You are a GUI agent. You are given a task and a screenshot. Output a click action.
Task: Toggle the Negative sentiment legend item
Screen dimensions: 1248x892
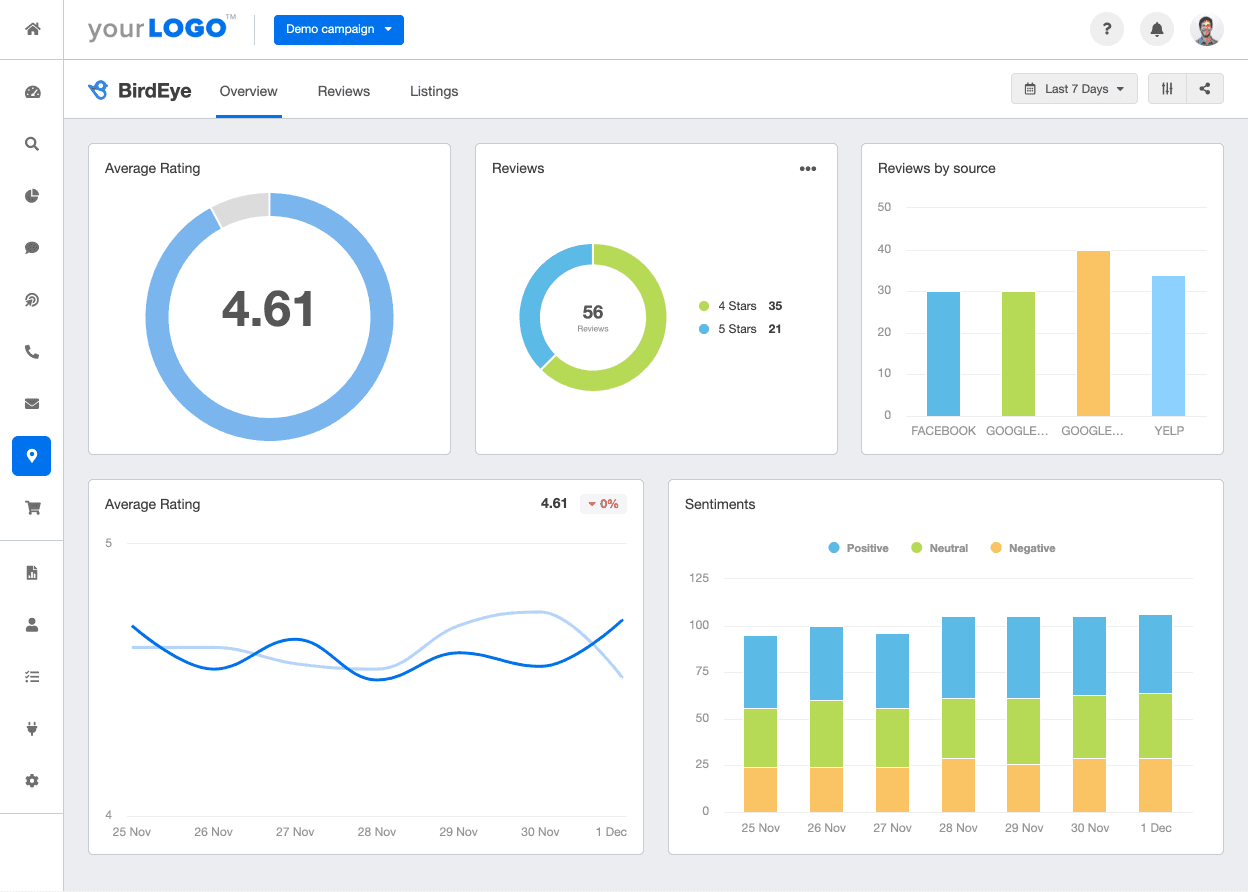(x=1022, y=548)
